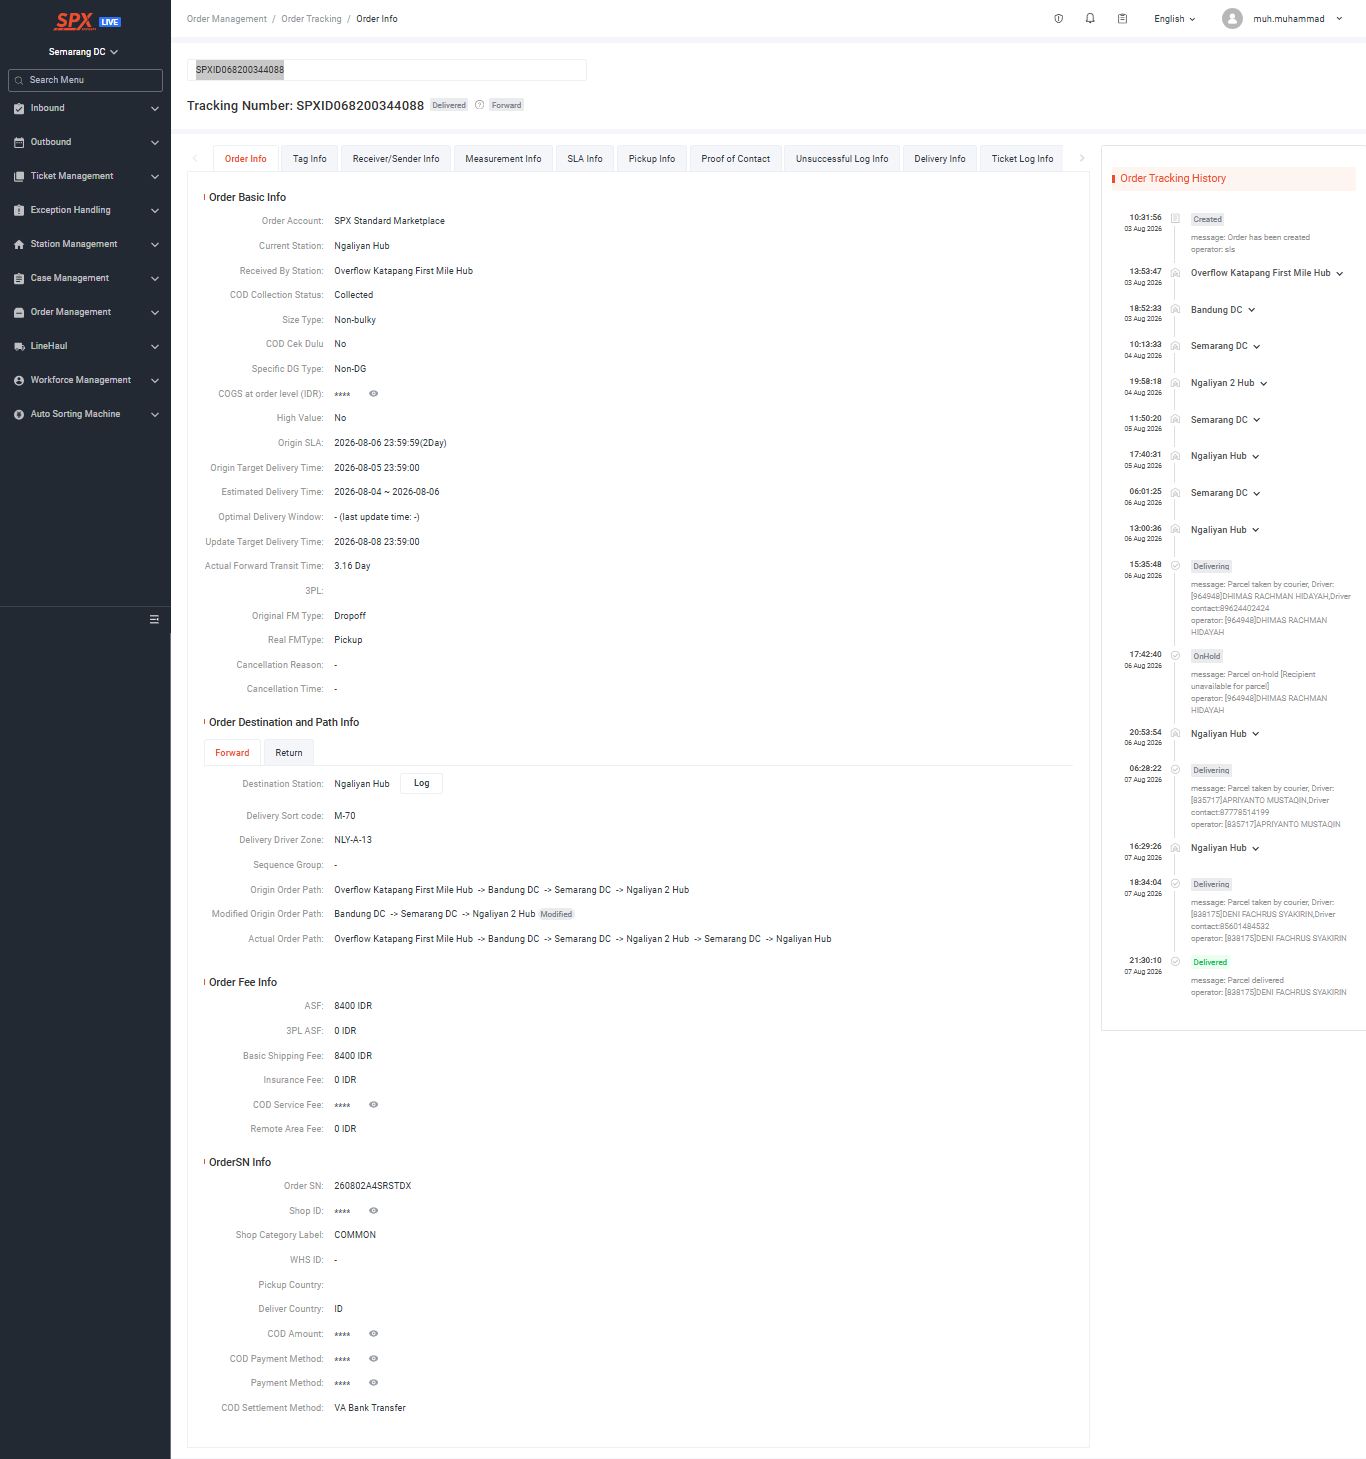
Task: Expand the Overflow Katapang First Mile Hub history entry
Action: (1339, 273)
